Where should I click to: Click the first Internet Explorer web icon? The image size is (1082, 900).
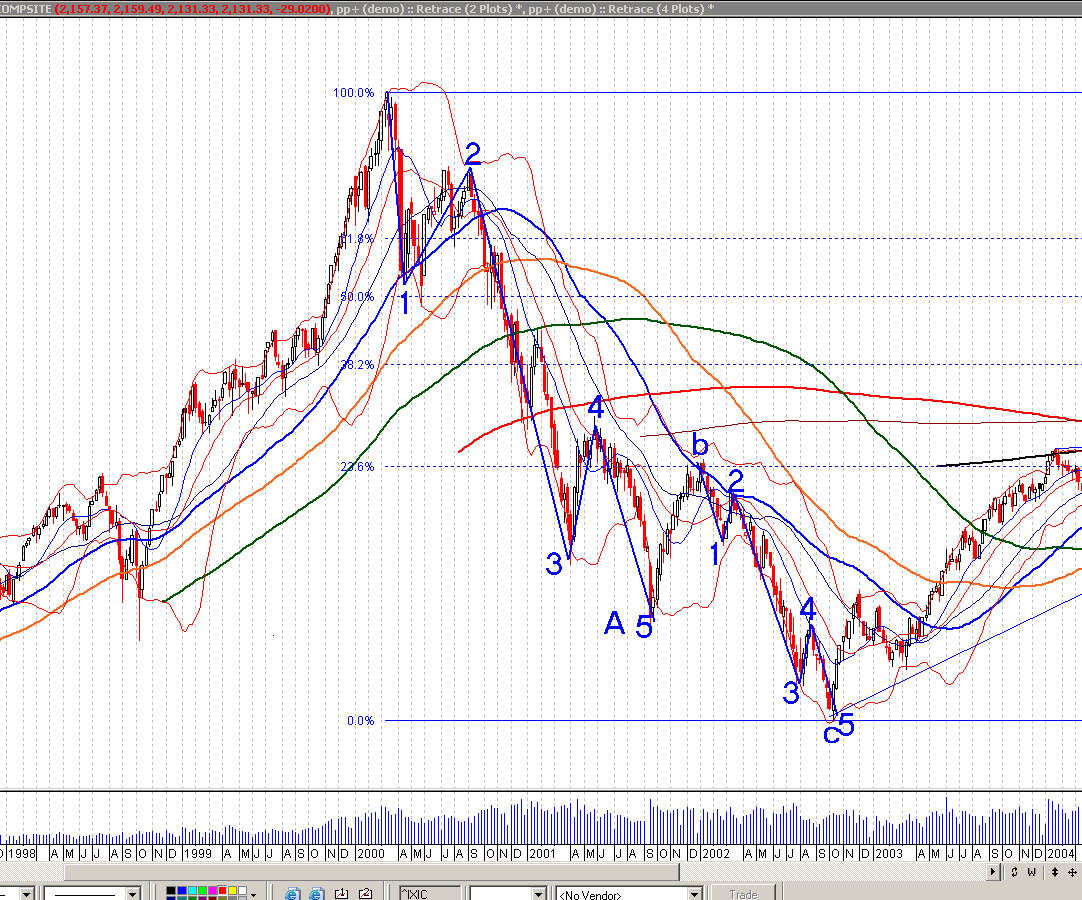coord(292,894)
